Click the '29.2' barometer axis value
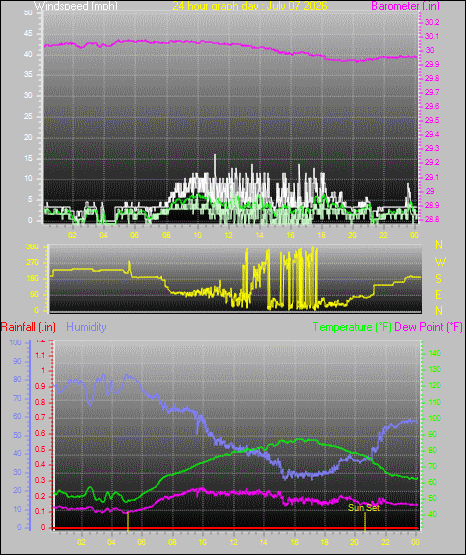Viewport: 466px width, 555px height. (x=432, y=162)
